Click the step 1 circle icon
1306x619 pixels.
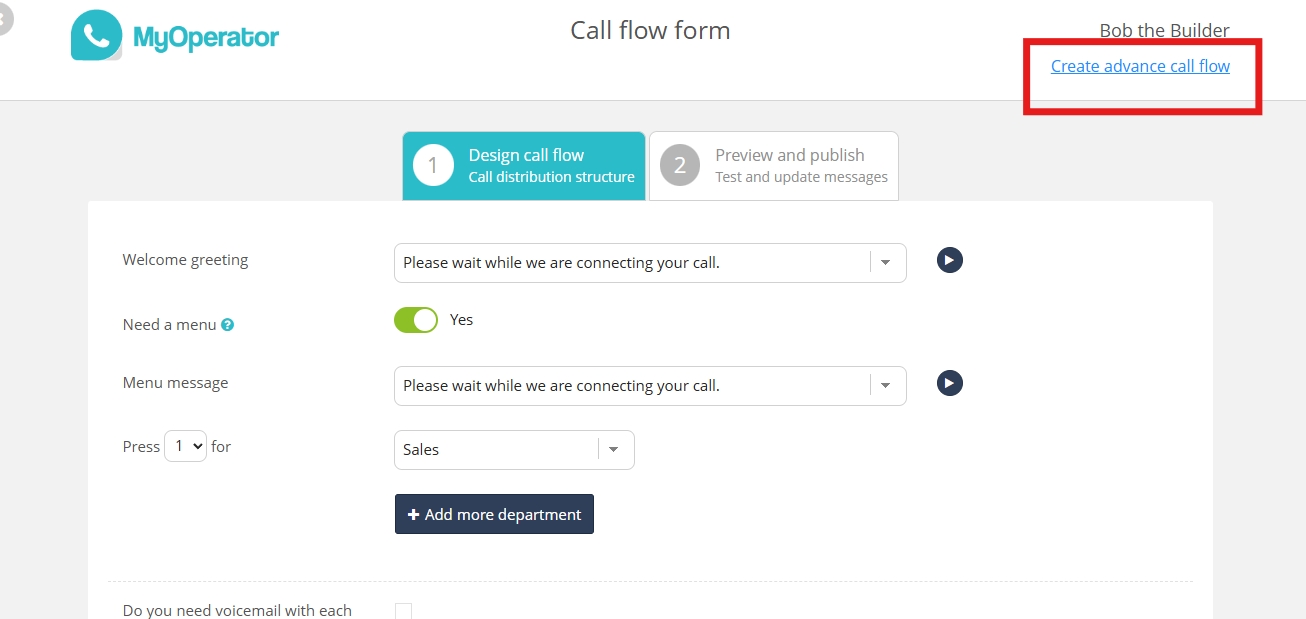(433, 165)
